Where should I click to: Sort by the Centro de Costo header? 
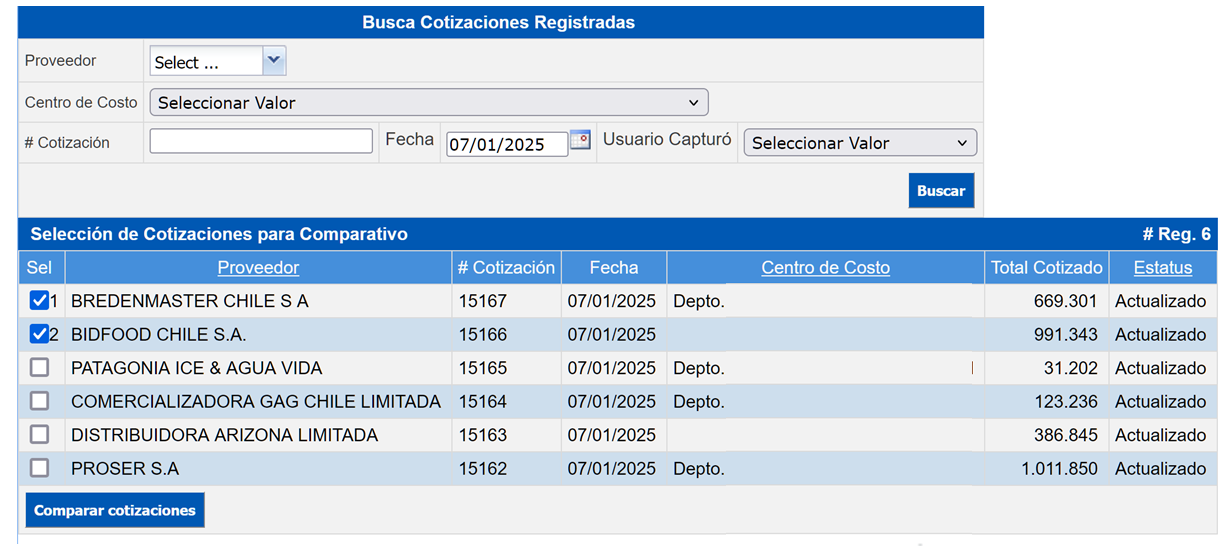point(825,267)
